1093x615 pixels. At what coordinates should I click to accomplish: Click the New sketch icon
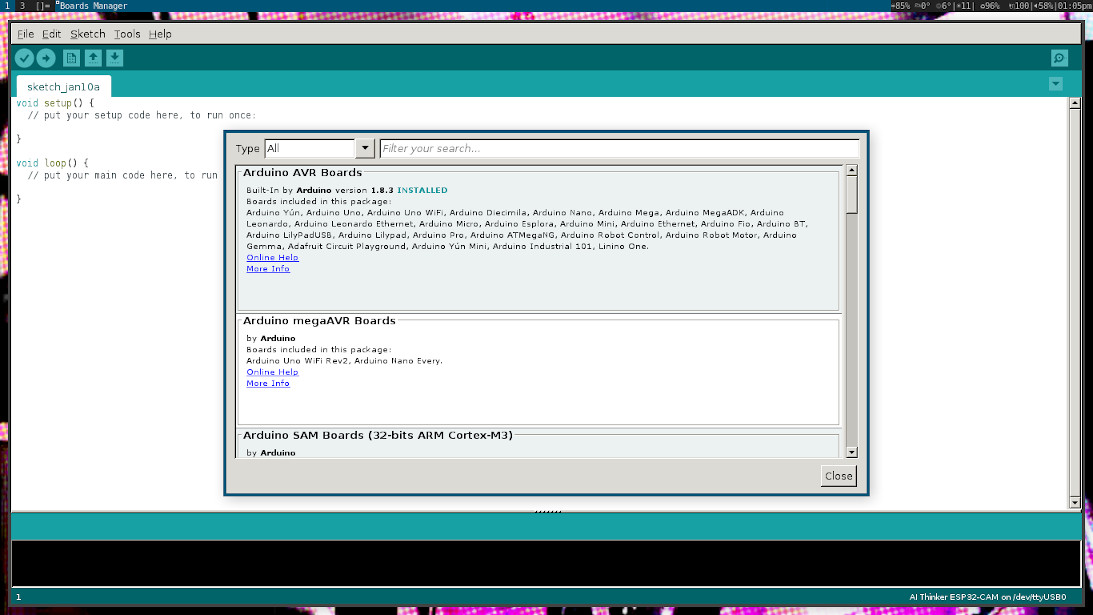(72, 58)
